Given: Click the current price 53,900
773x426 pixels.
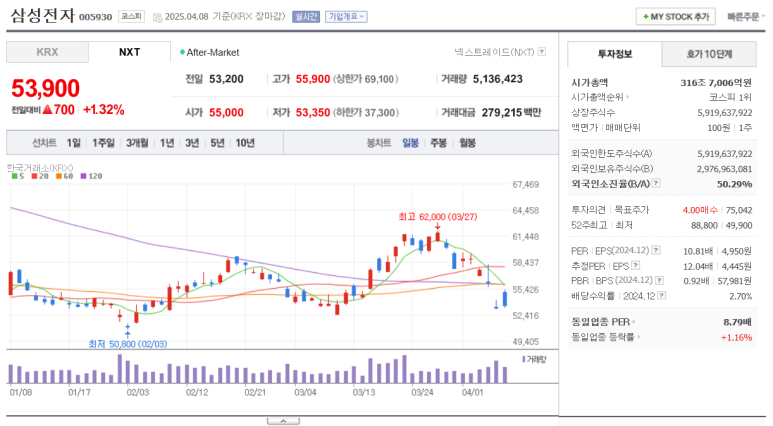Looking at the screenshot, I should [x=45, y=89].
